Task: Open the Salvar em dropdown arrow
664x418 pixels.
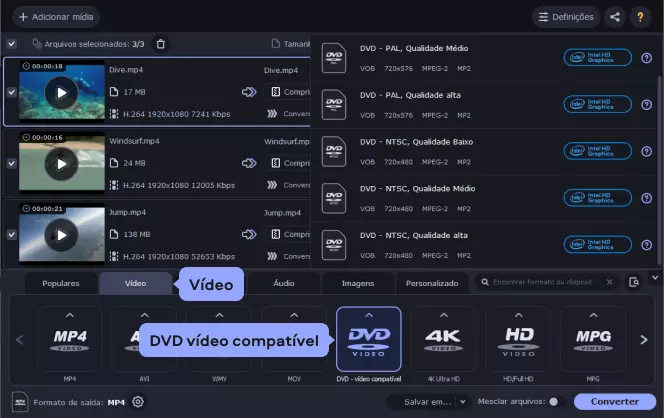Action: (x=463, y=401)
